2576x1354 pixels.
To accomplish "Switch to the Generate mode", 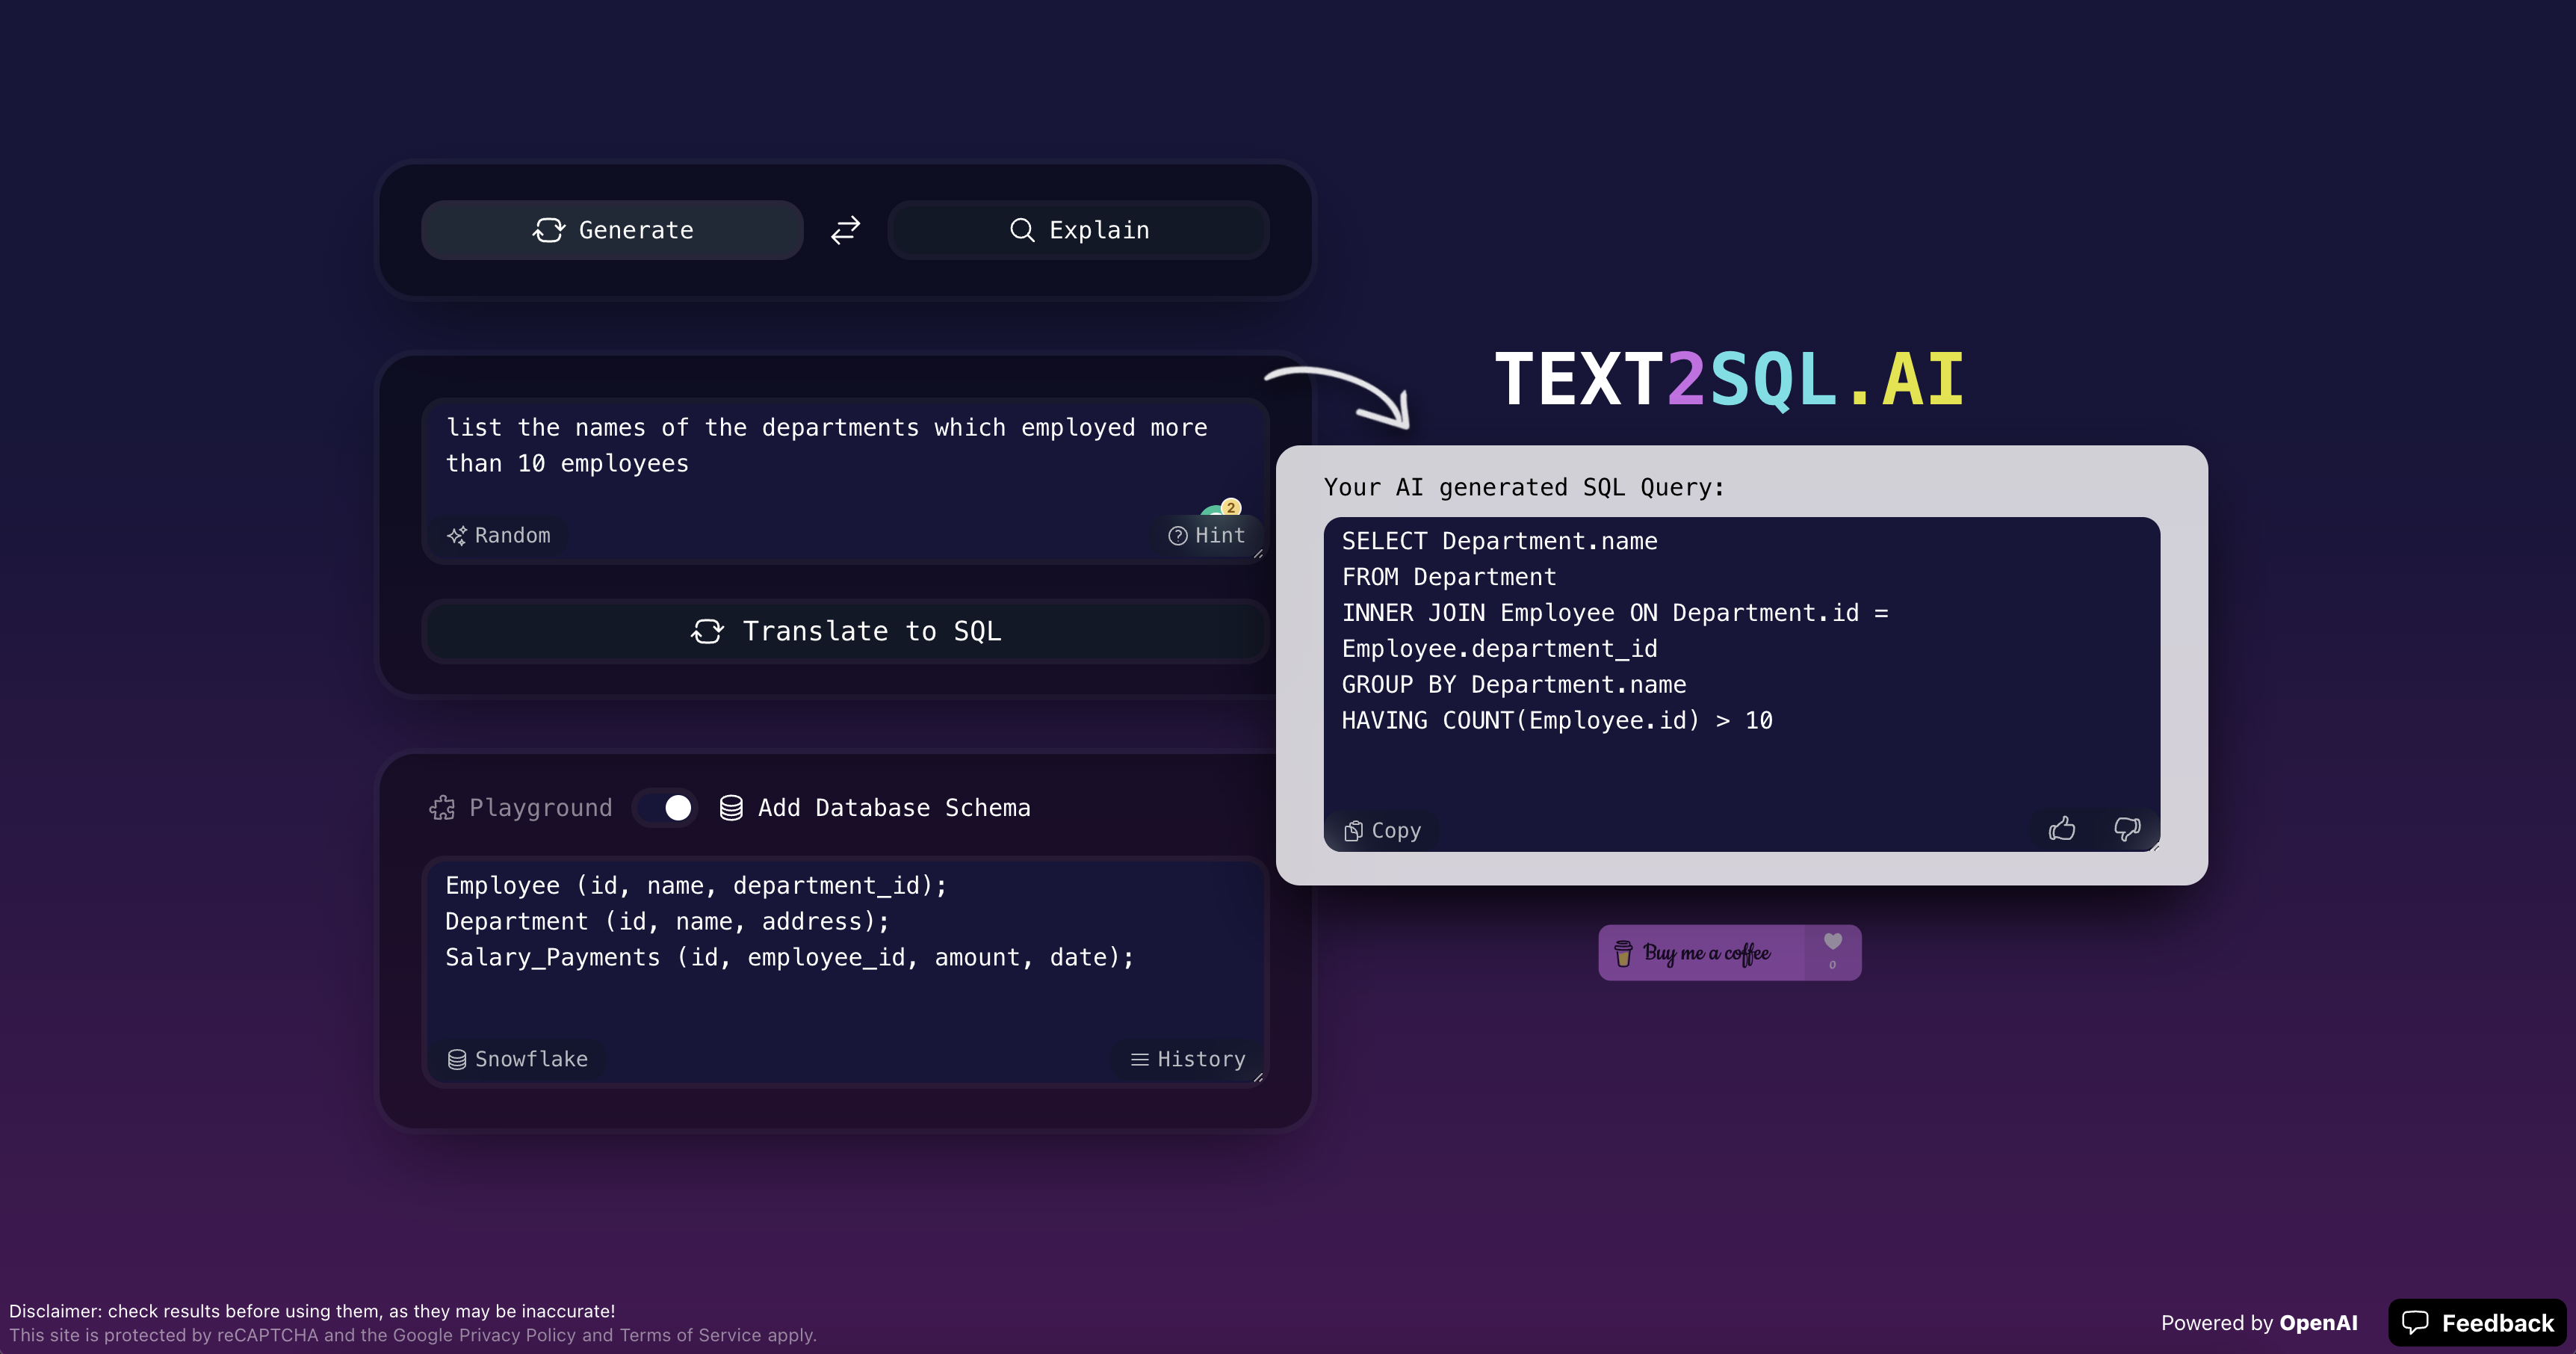I will [x=612, y=230].
